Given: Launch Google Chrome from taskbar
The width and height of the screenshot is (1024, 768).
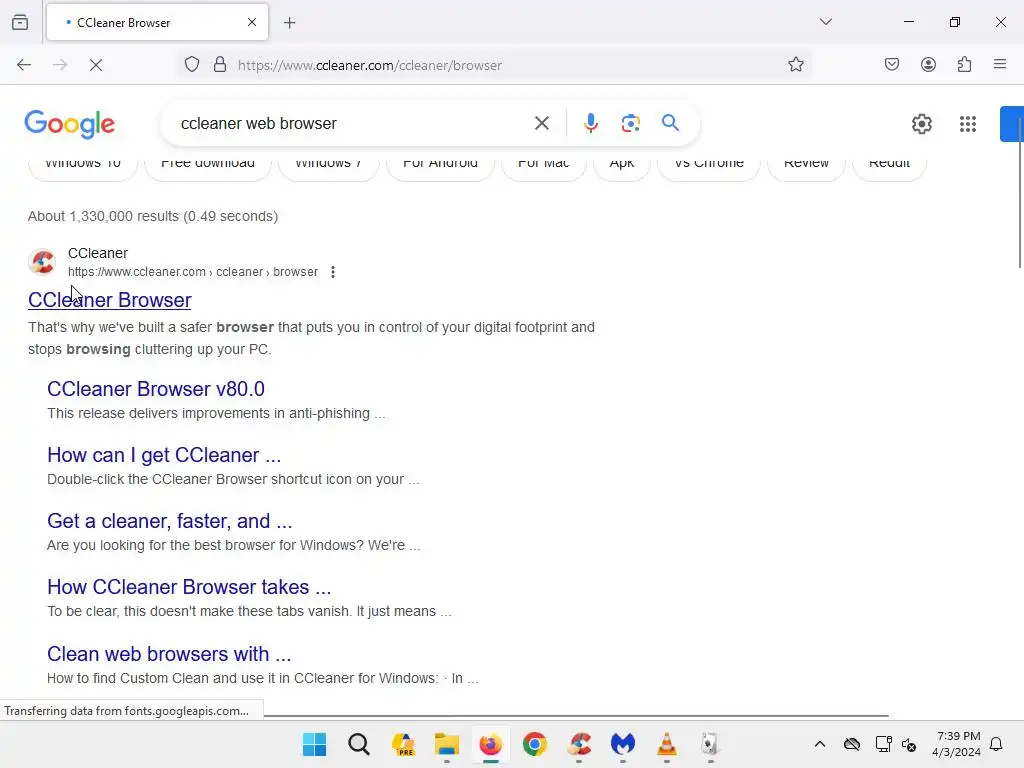Looking at the screenshot, I should click(534, 744).
